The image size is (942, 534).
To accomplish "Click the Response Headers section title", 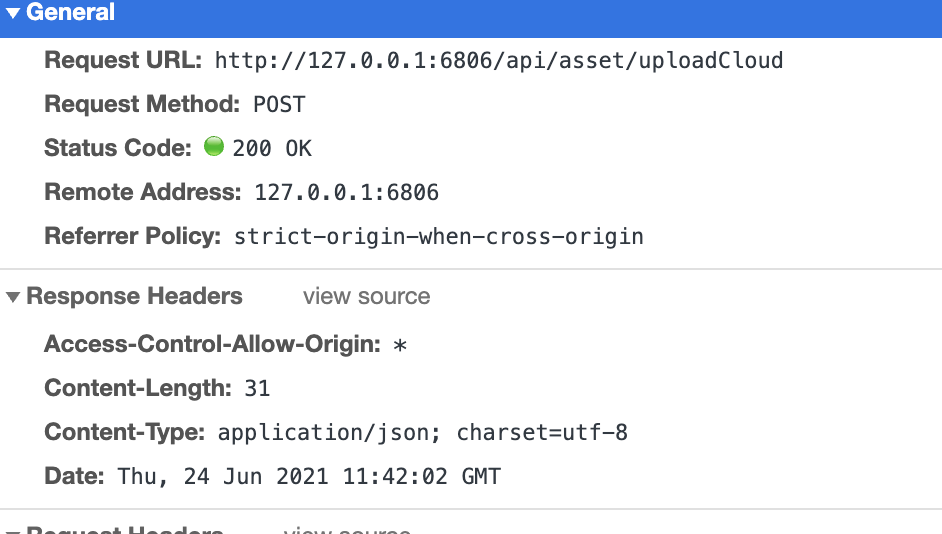I will [134, 297].
